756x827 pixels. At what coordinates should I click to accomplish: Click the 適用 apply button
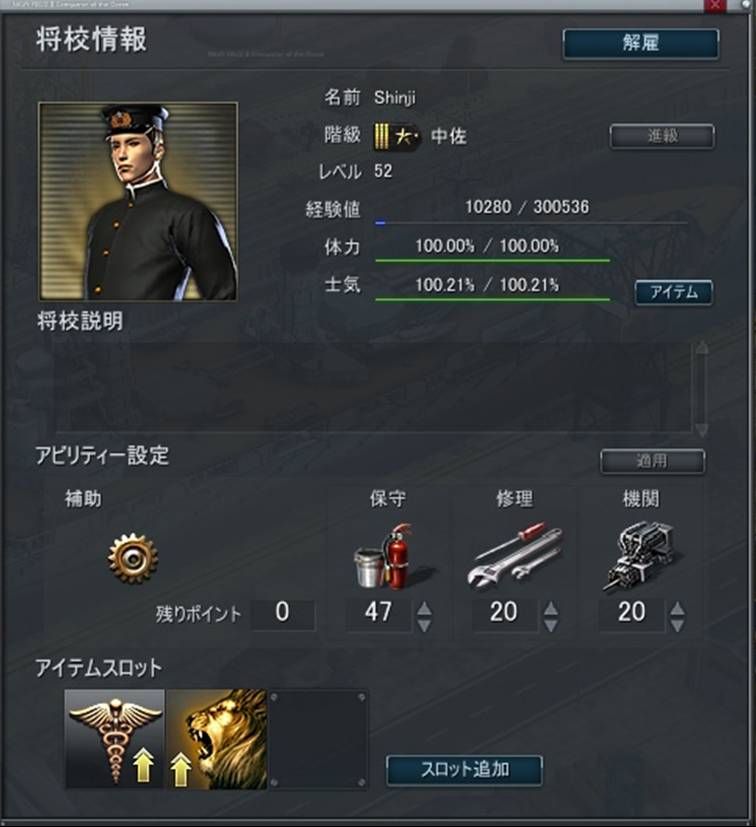(x=653, y=461)
